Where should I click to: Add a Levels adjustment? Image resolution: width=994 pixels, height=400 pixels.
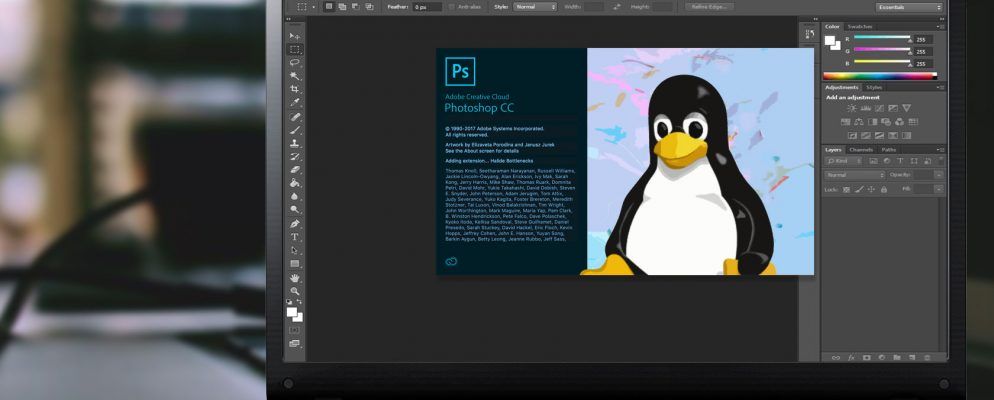click(x=865, y=108)
